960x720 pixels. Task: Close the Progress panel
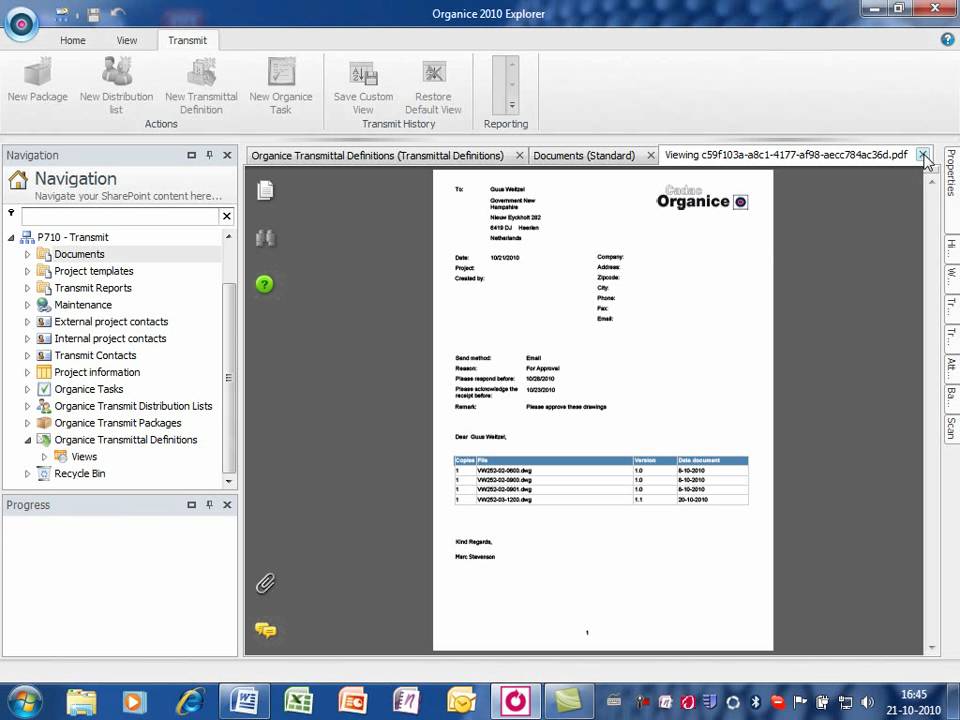227,505
